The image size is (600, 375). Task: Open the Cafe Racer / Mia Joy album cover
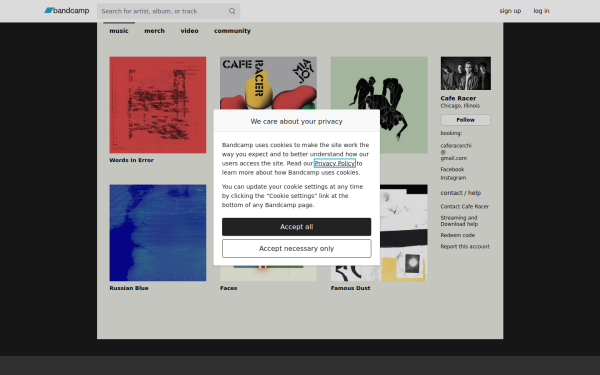pyautogui.click(x=268, y=83)
